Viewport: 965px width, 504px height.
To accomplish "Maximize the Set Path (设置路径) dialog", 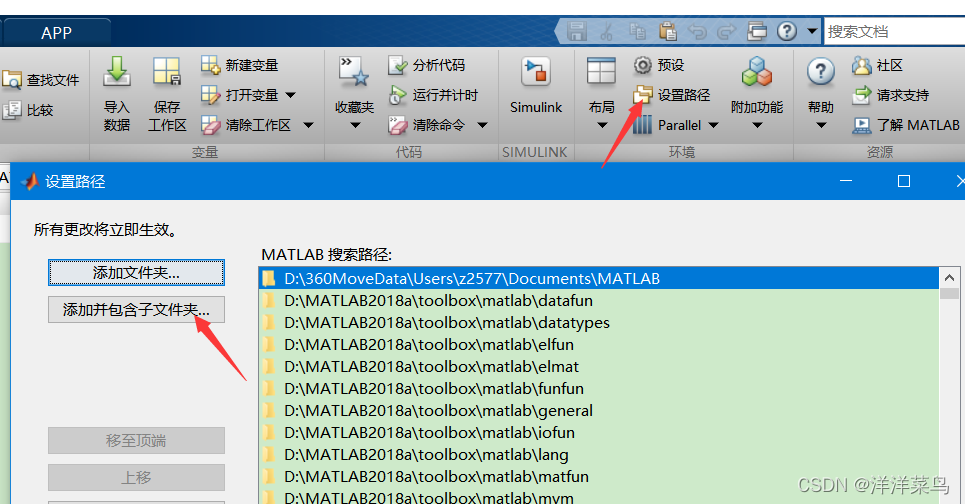I will tap(903, 181).
